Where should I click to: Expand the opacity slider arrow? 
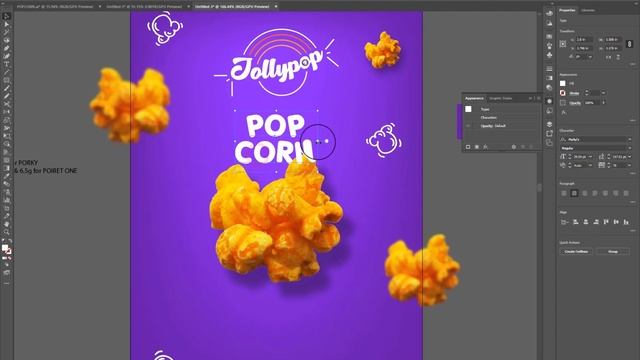click(x=603, y=103)
